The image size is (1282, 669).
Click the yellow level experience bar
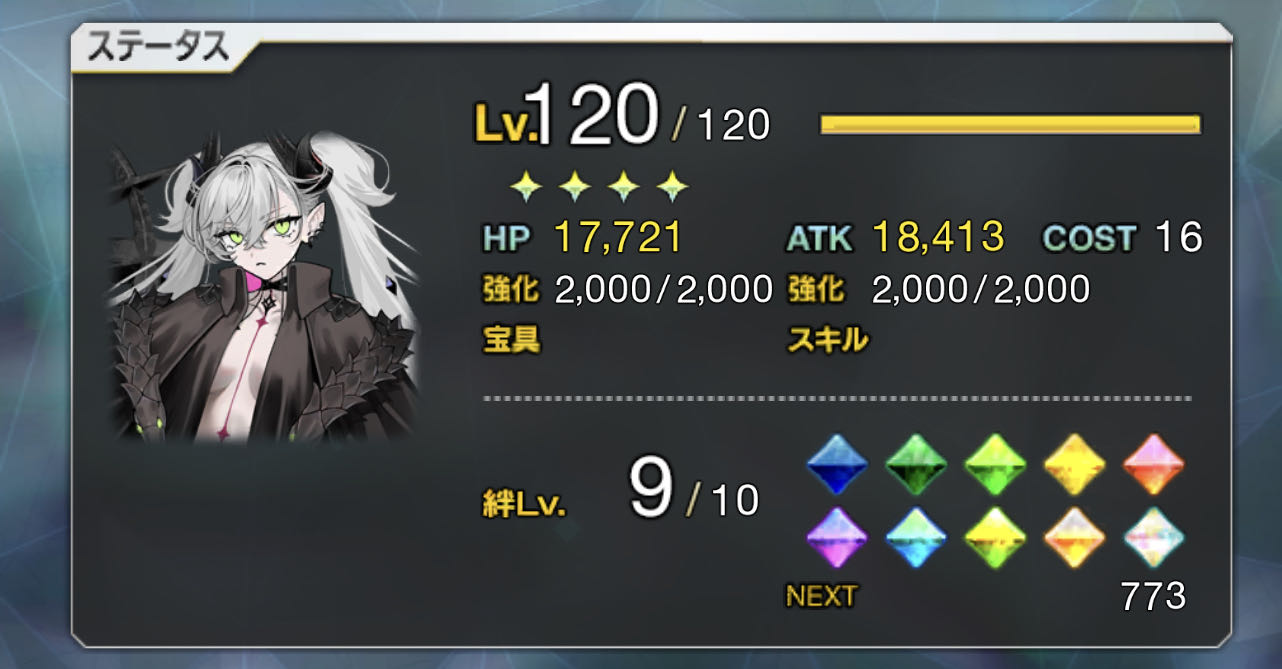[1010, 124]
